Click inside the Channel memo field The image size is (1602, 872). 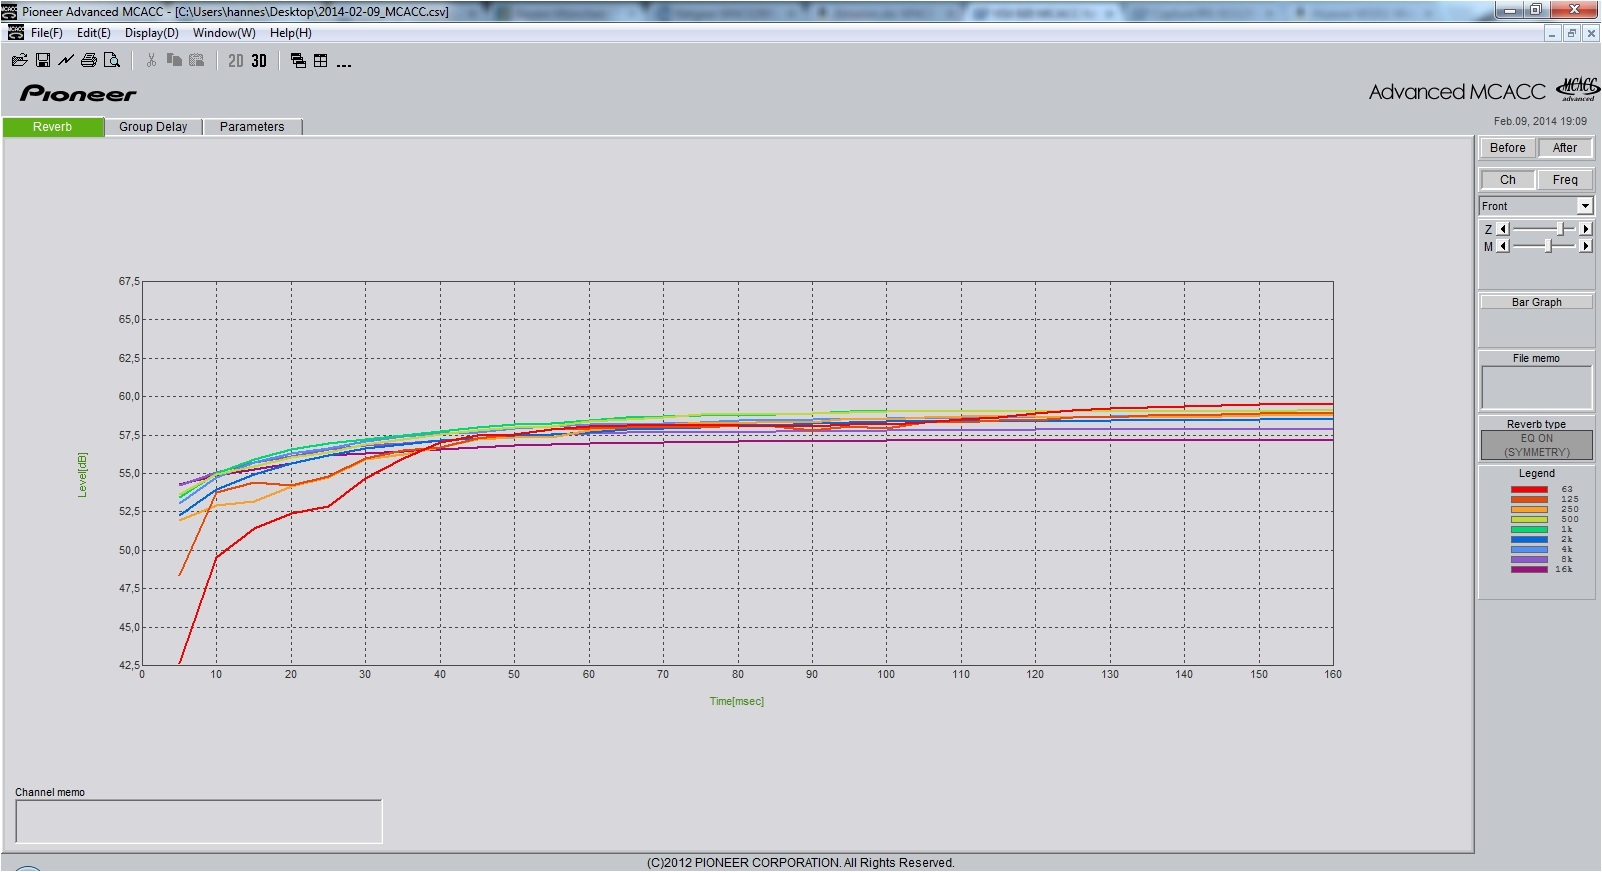(198, 821)
